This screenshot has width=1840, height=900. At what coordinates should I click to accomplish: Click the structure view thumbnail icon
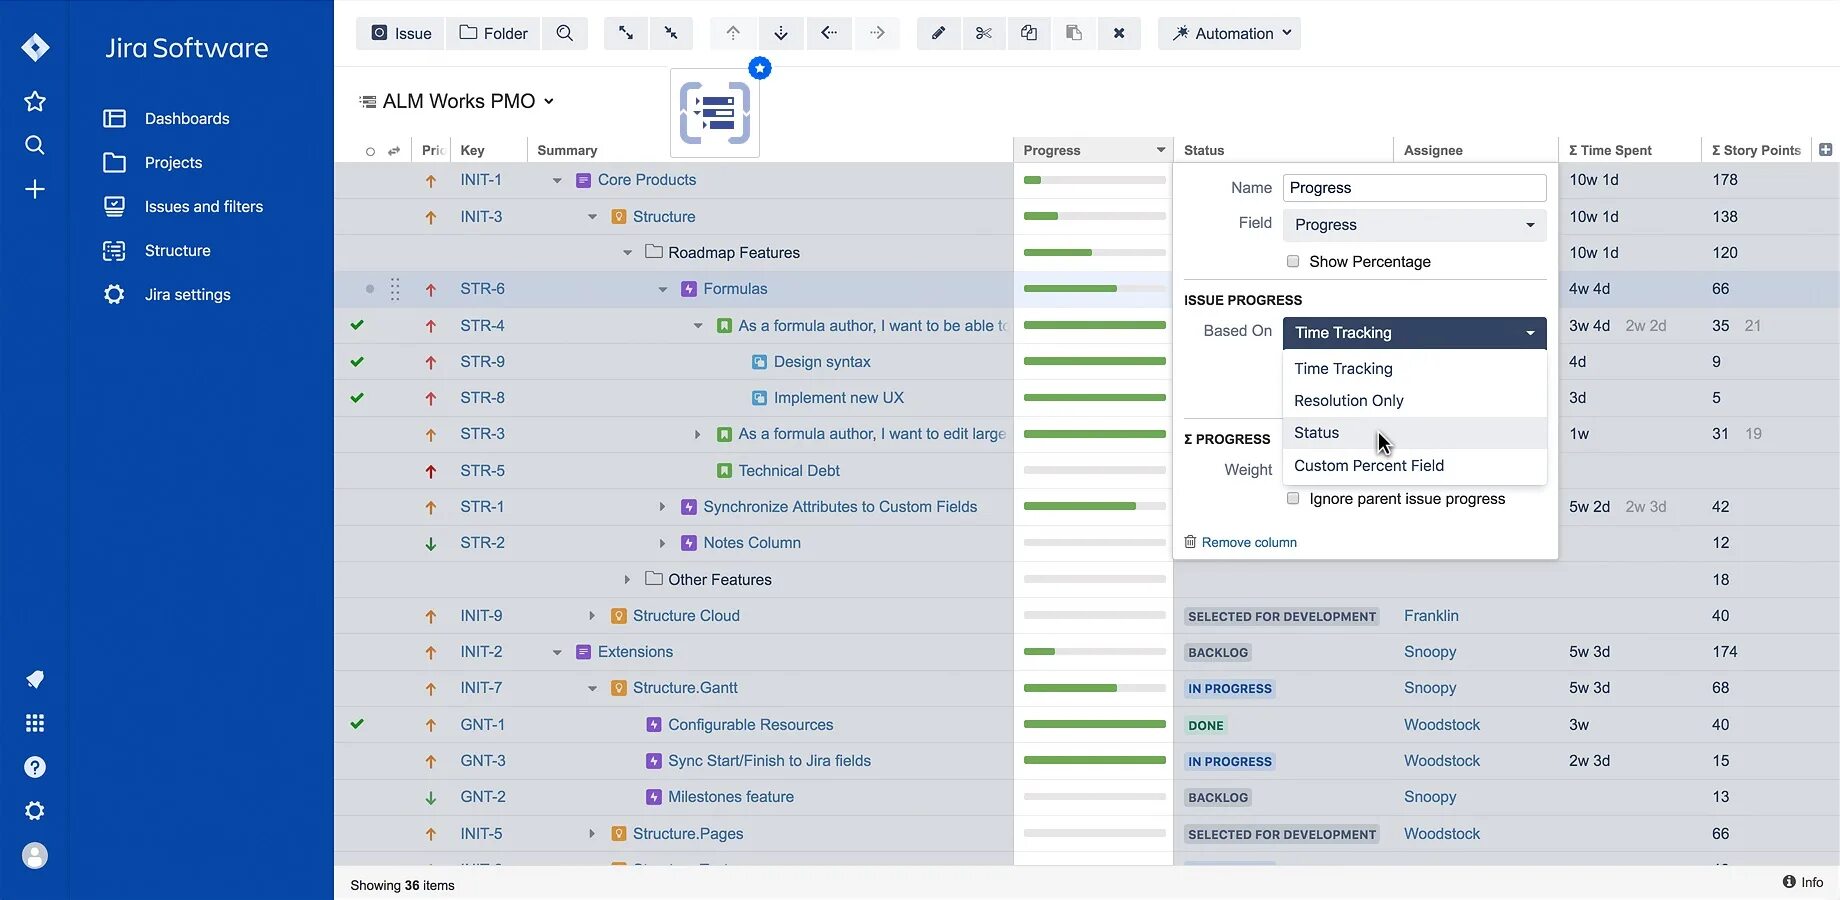click(x=715, y=113)
